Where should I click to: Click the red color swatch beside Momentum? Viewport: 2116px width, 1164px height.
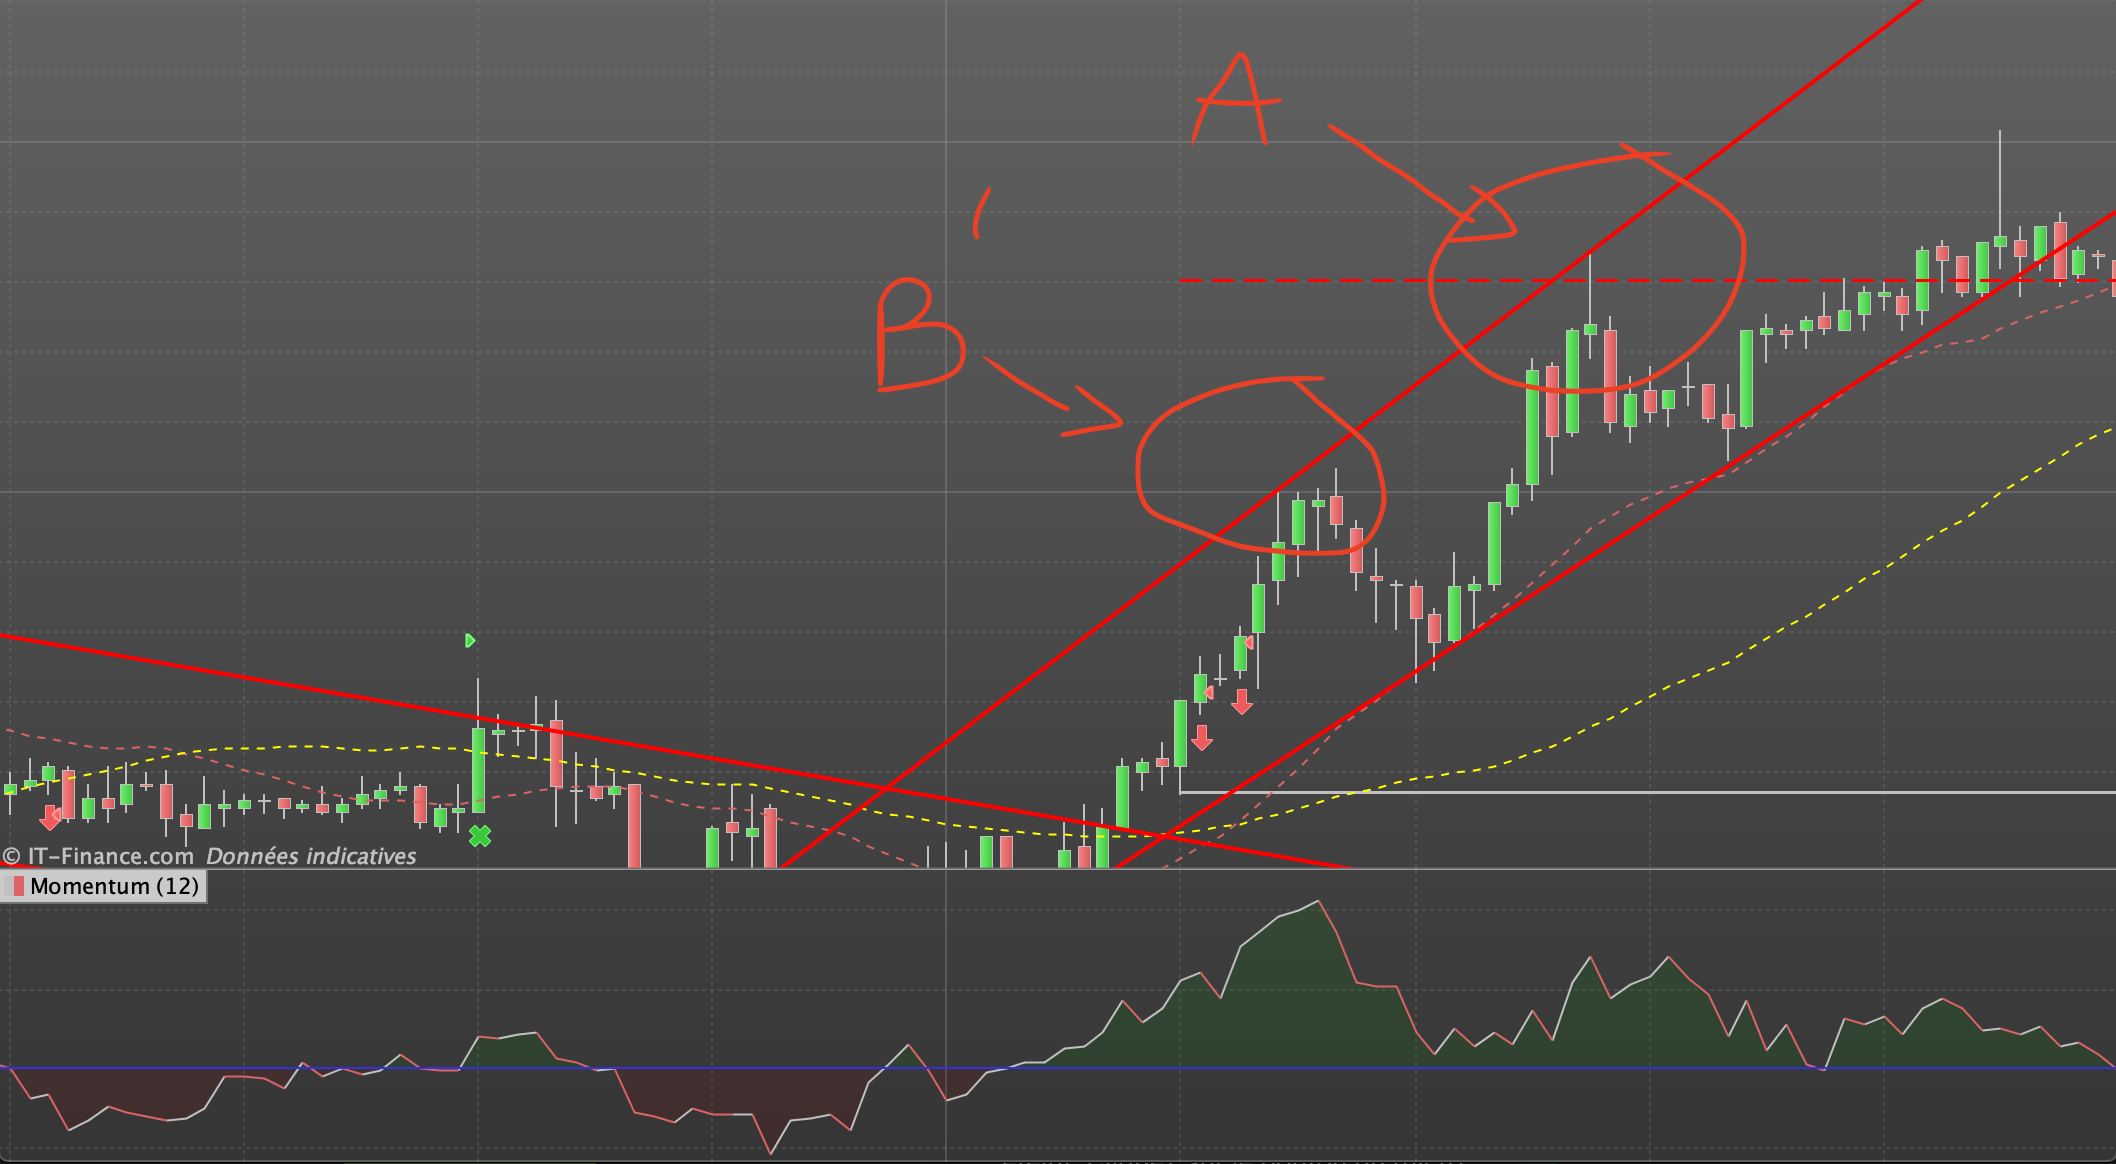point(18,886)
